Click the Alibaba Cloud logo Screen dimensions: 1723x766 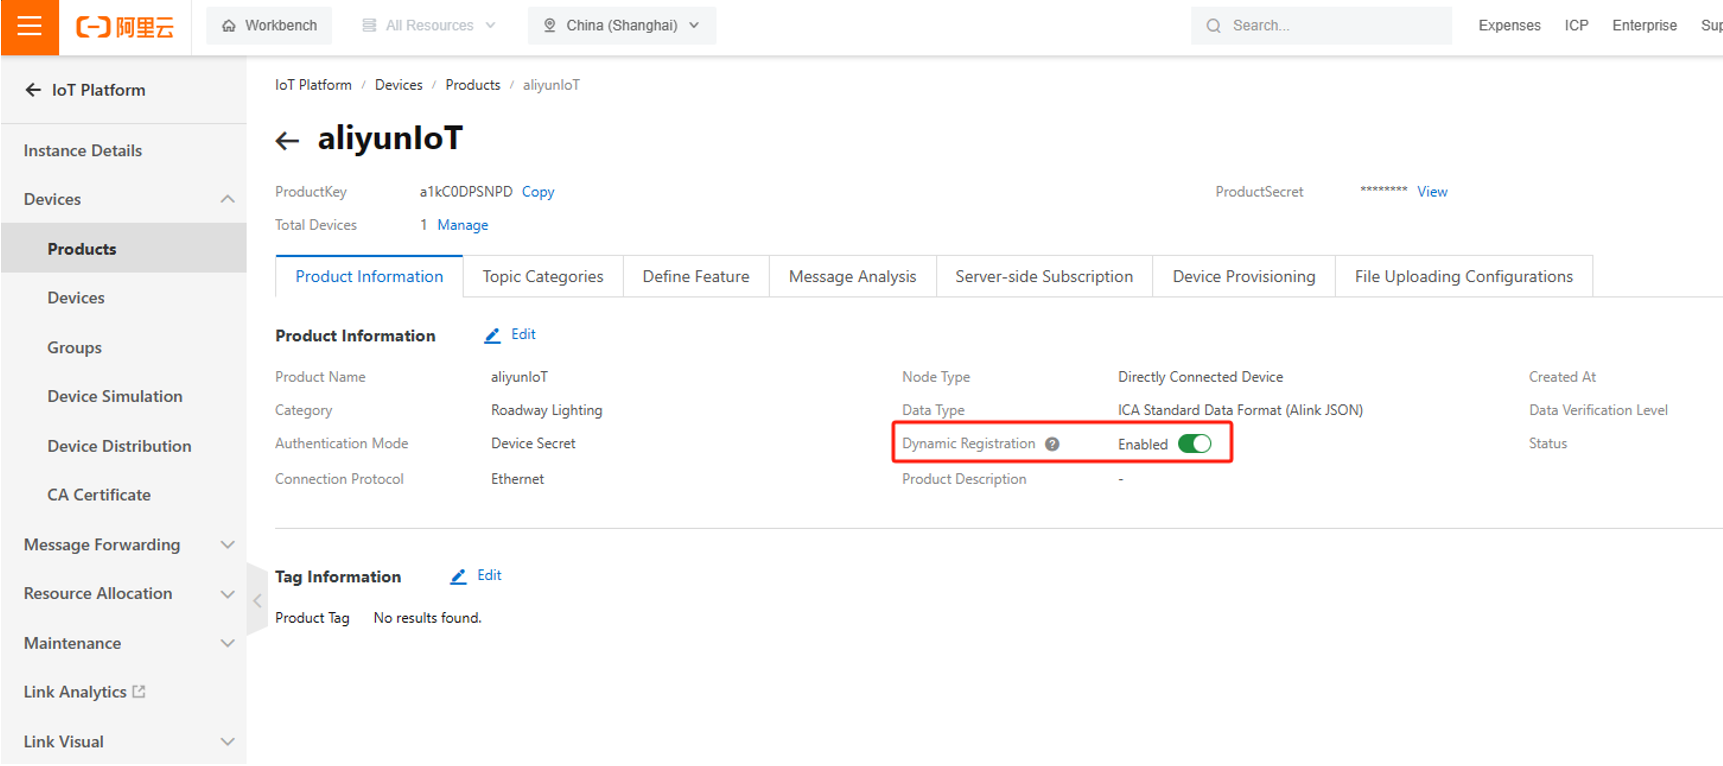[125, 27]
